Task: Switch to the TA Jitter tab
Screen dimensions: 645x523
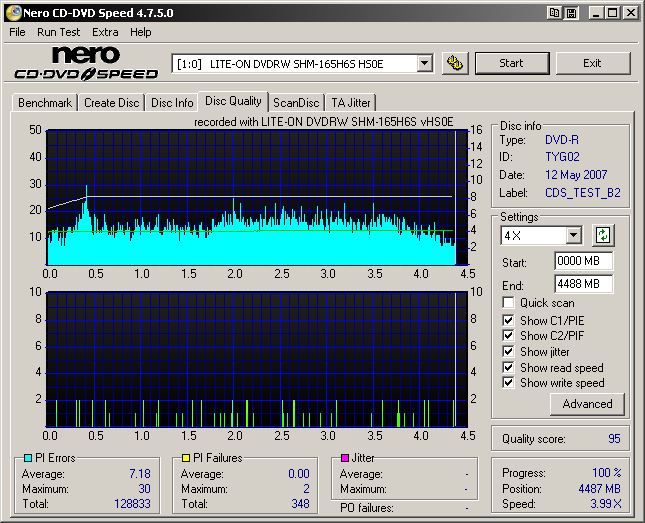Action: [x=351, y=103]
